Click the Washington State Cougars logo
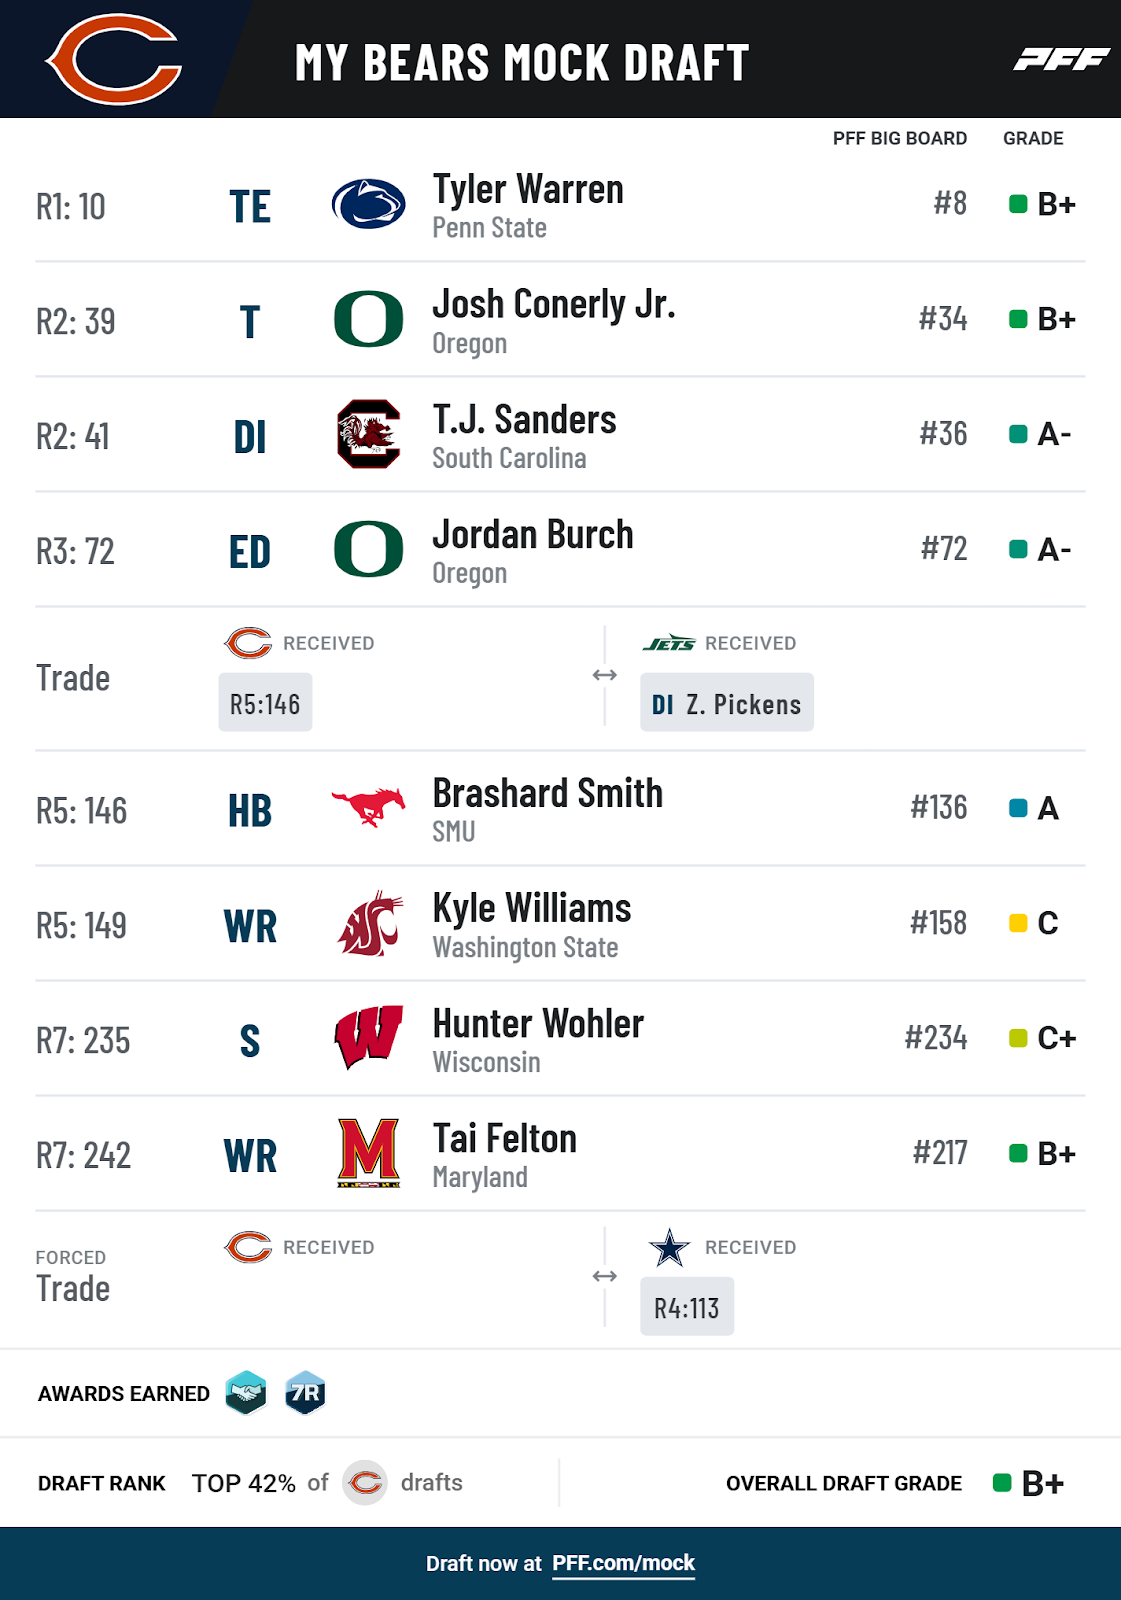Image resolution: width=1121 pixels, height=1600 pixels. click(370, 924)
